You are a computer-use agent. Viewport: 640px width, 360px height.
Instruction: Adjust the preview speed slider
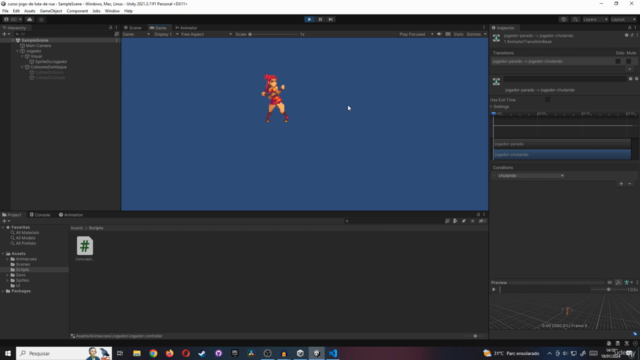(608, 289)
